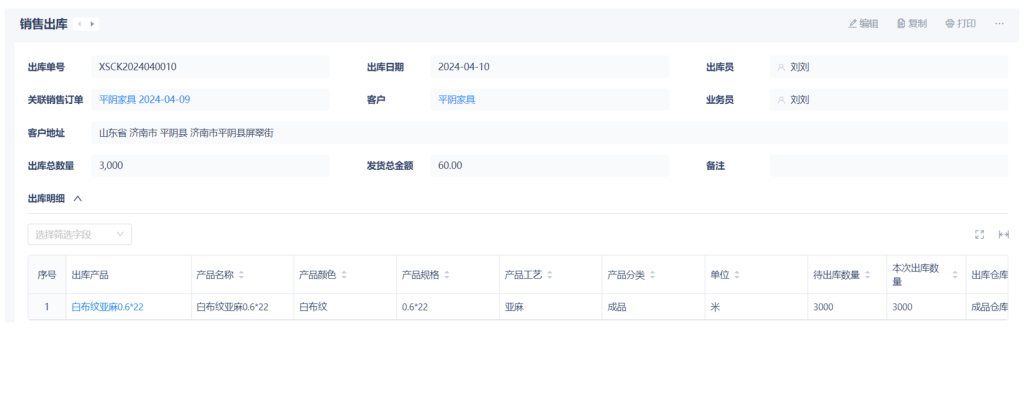Click the 复制 (copy) document button
The width and height of the screenshot is (1024, 412).
click(x=911, y=23)
